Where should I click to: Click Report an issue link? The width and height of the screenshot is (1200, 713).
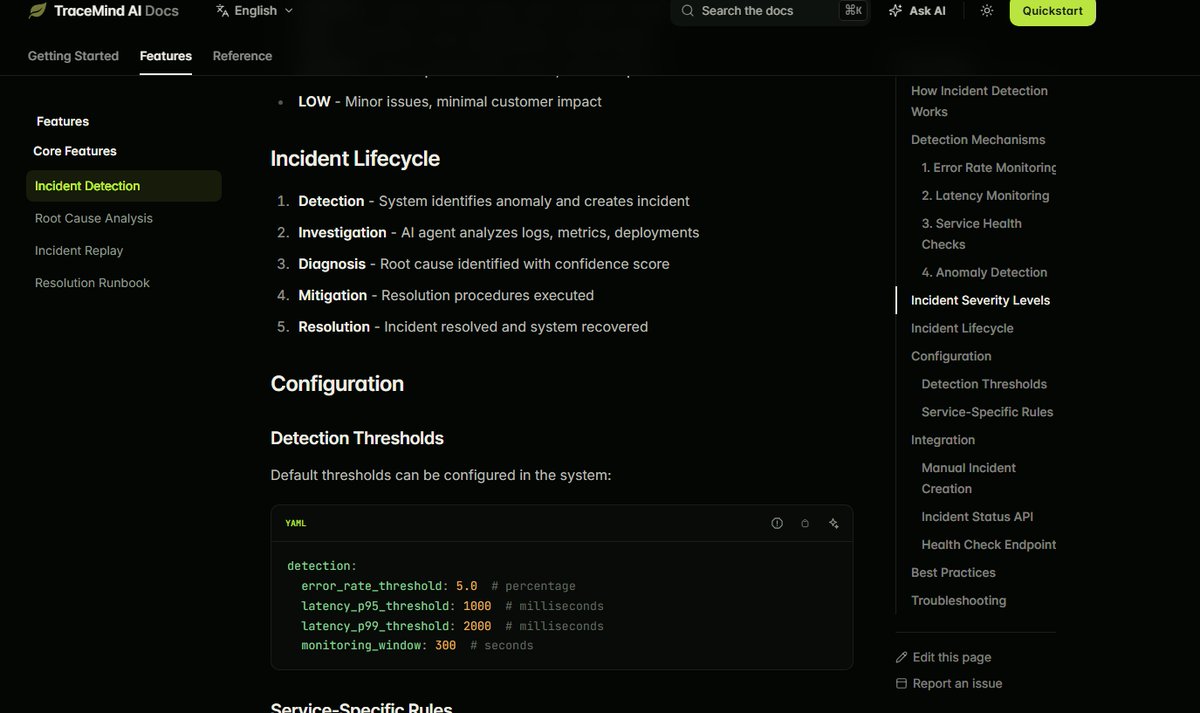(949, 684)
